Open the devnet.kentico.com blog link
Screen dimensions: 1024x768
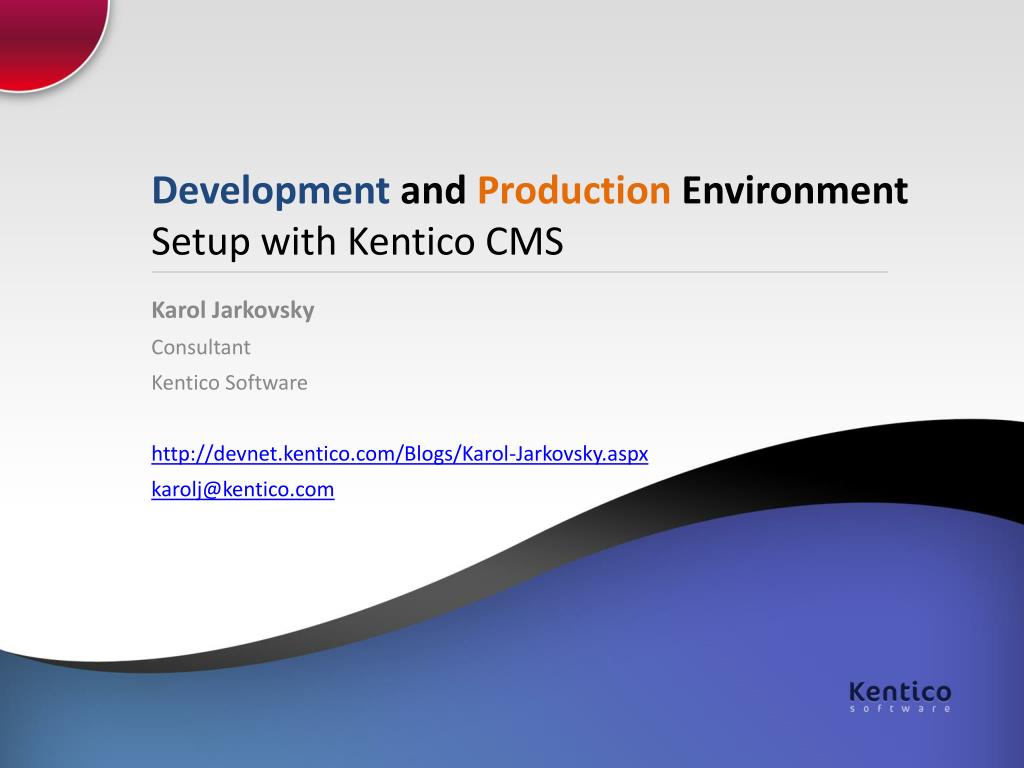400,453
